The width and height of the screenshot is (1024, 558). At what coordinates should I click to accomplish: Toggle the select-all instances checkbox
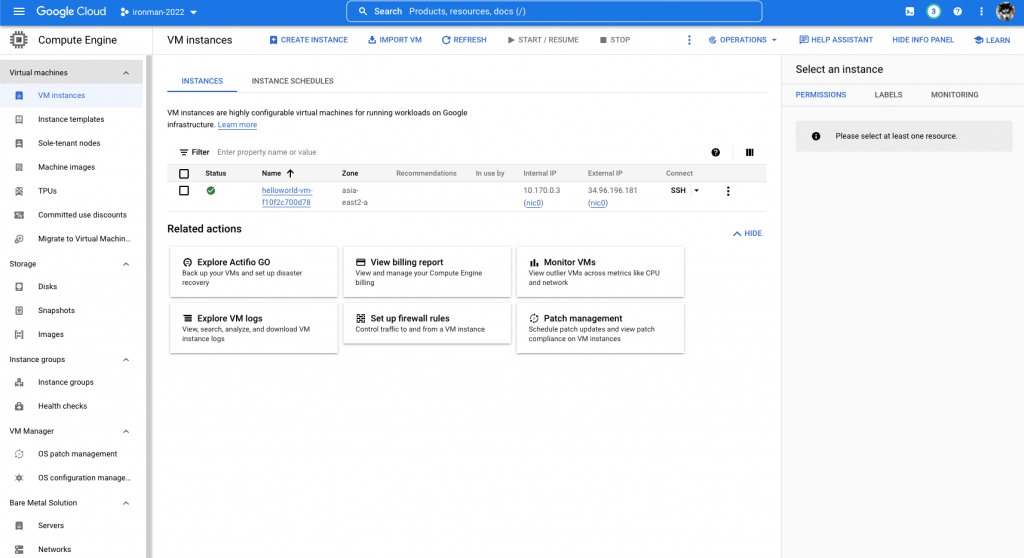tap(184, 174)
